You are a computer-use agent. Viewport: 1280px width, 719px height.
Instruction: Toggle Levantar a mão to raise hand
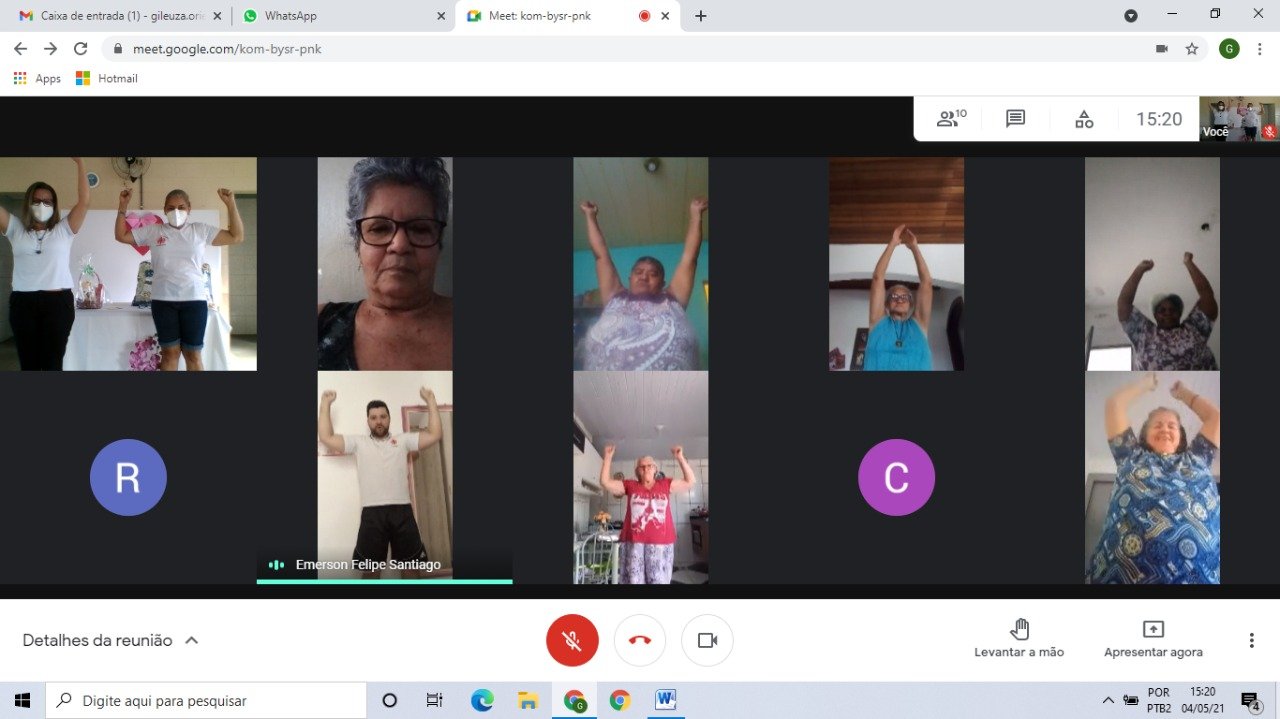tap(1018, 640)
